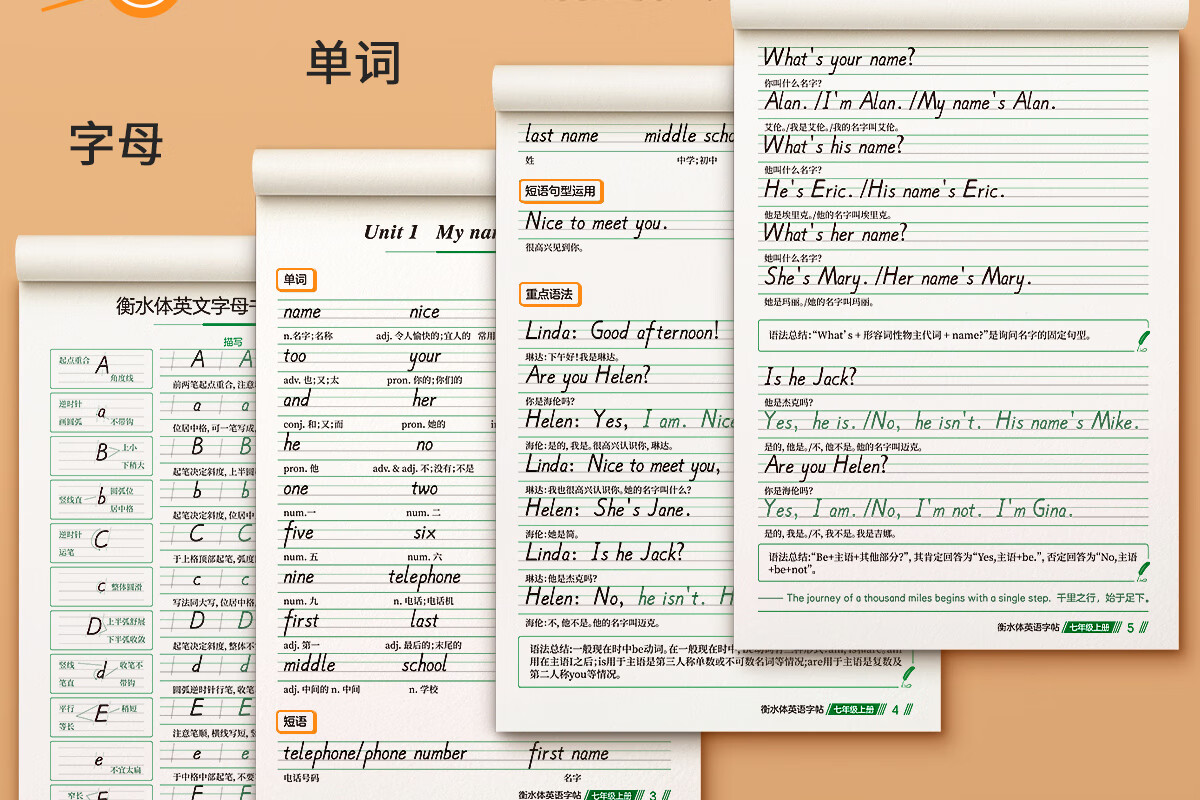Click the green quill icon on page 4
The height and width of the screenshot is (800, 1200).
pyautogui.click(x=908, y=678)
